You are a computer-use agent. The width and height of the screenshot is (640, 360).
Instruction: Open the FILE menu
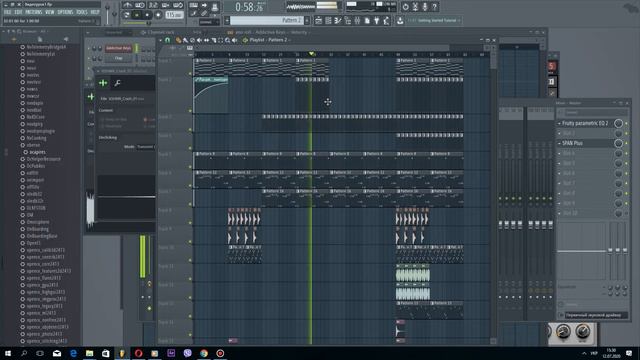click(7, 12)
